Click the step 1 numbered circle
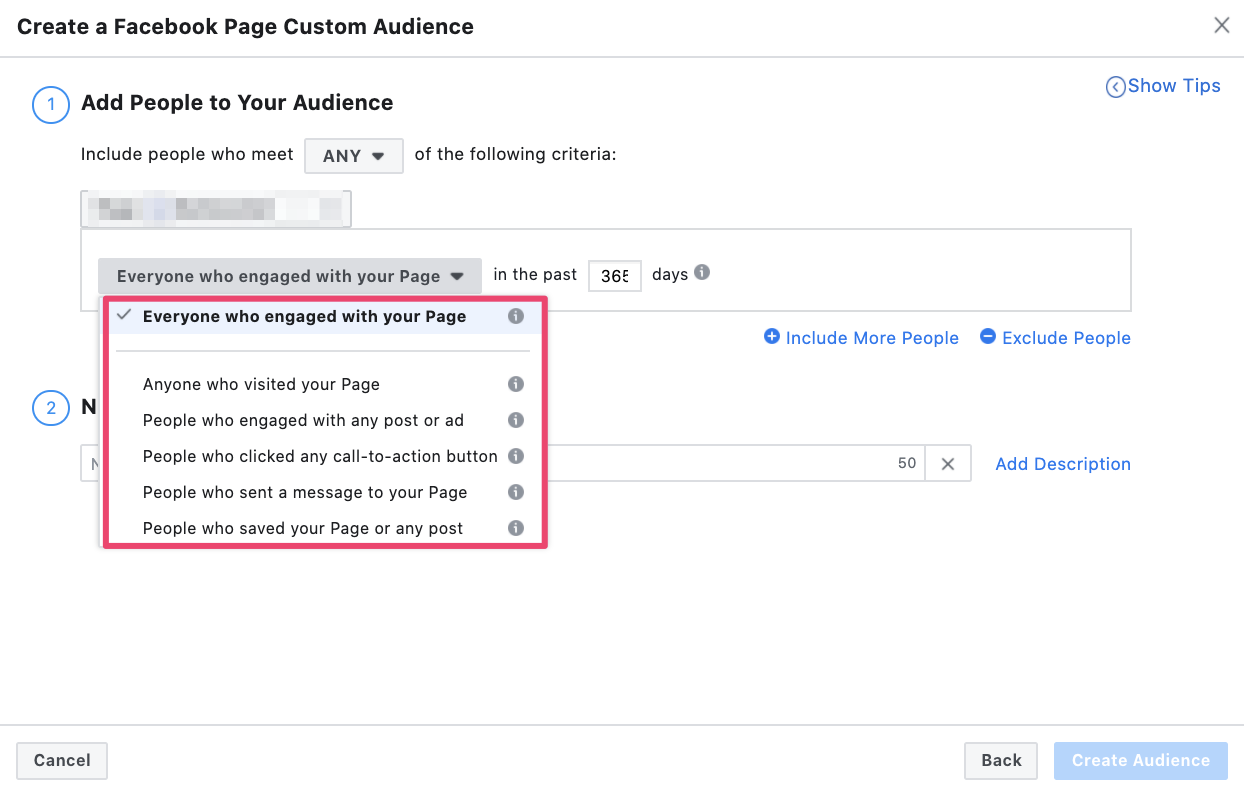The height and width of the screenshot is (792, 1244). click(50, 104)
